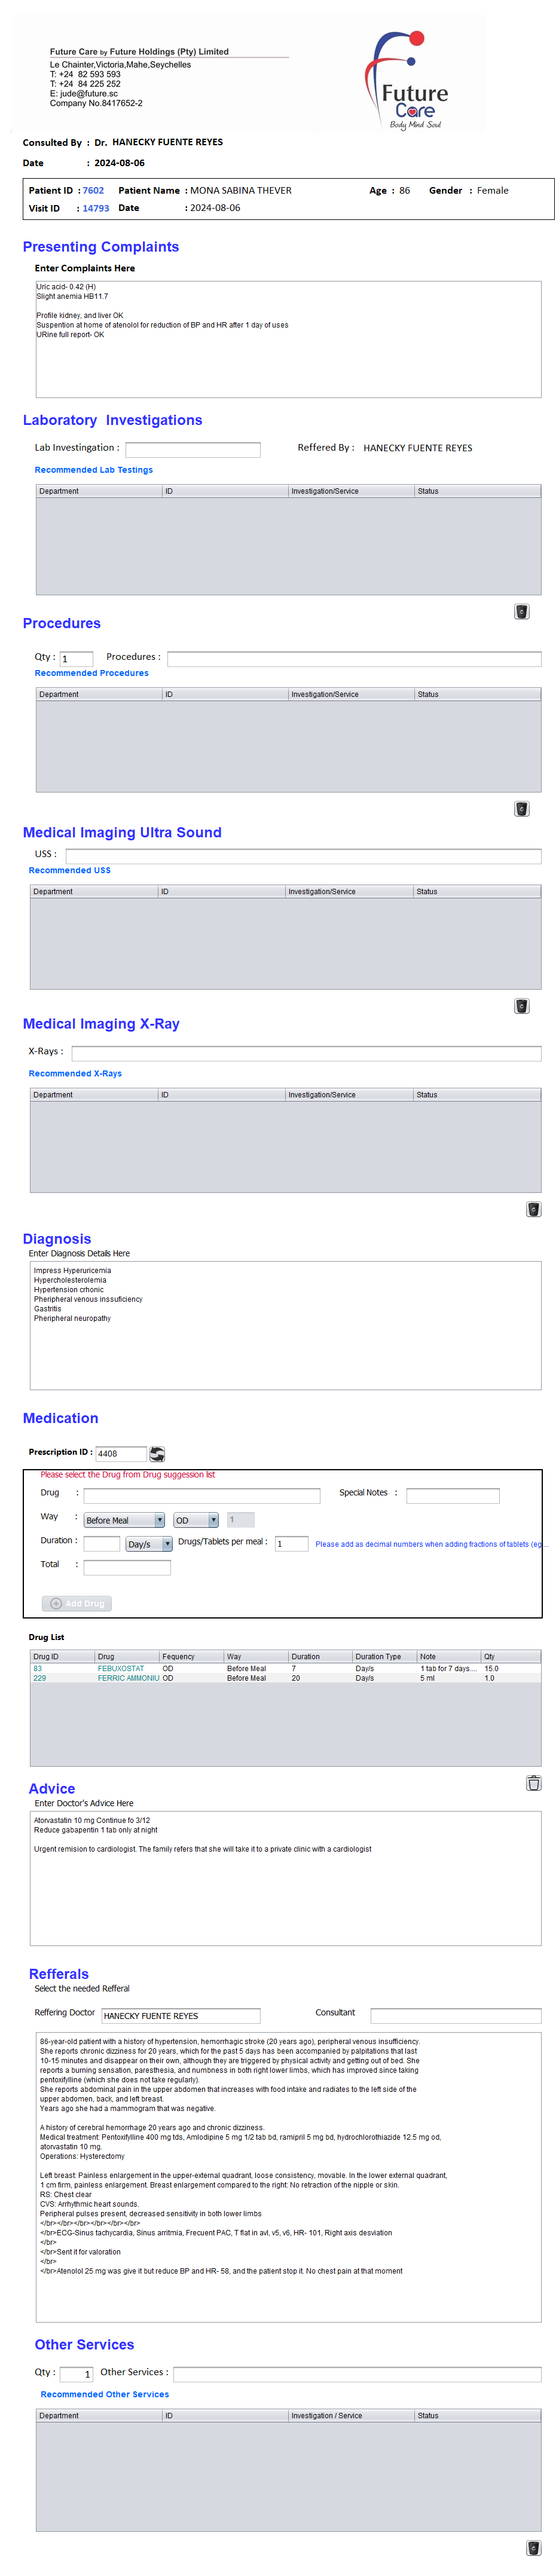The image size is (556, 2576).
Task: Focus the Special Notes text field
Action: click(452, 1495)
